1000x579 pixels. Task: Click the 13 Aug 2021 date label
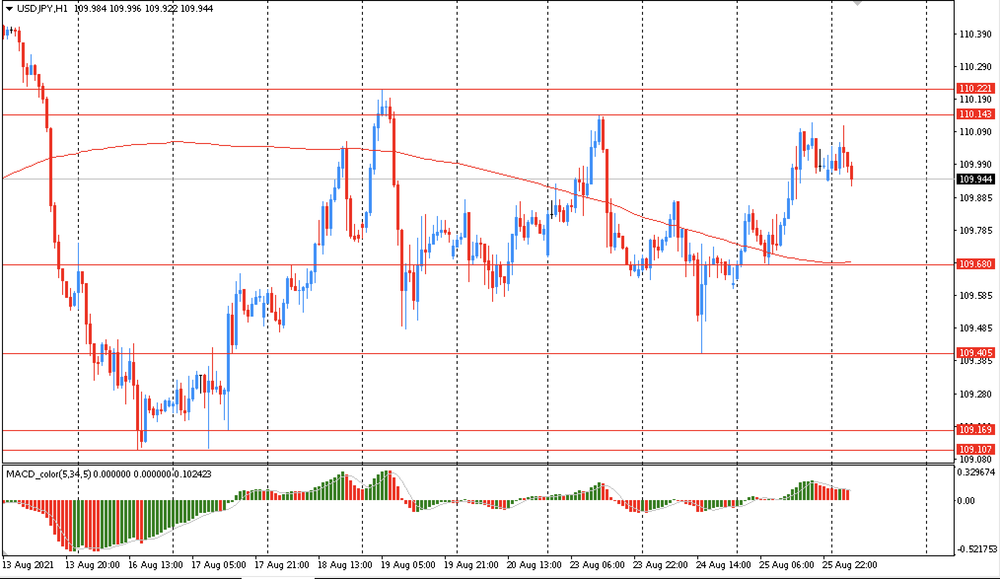[x=28, y=565]
